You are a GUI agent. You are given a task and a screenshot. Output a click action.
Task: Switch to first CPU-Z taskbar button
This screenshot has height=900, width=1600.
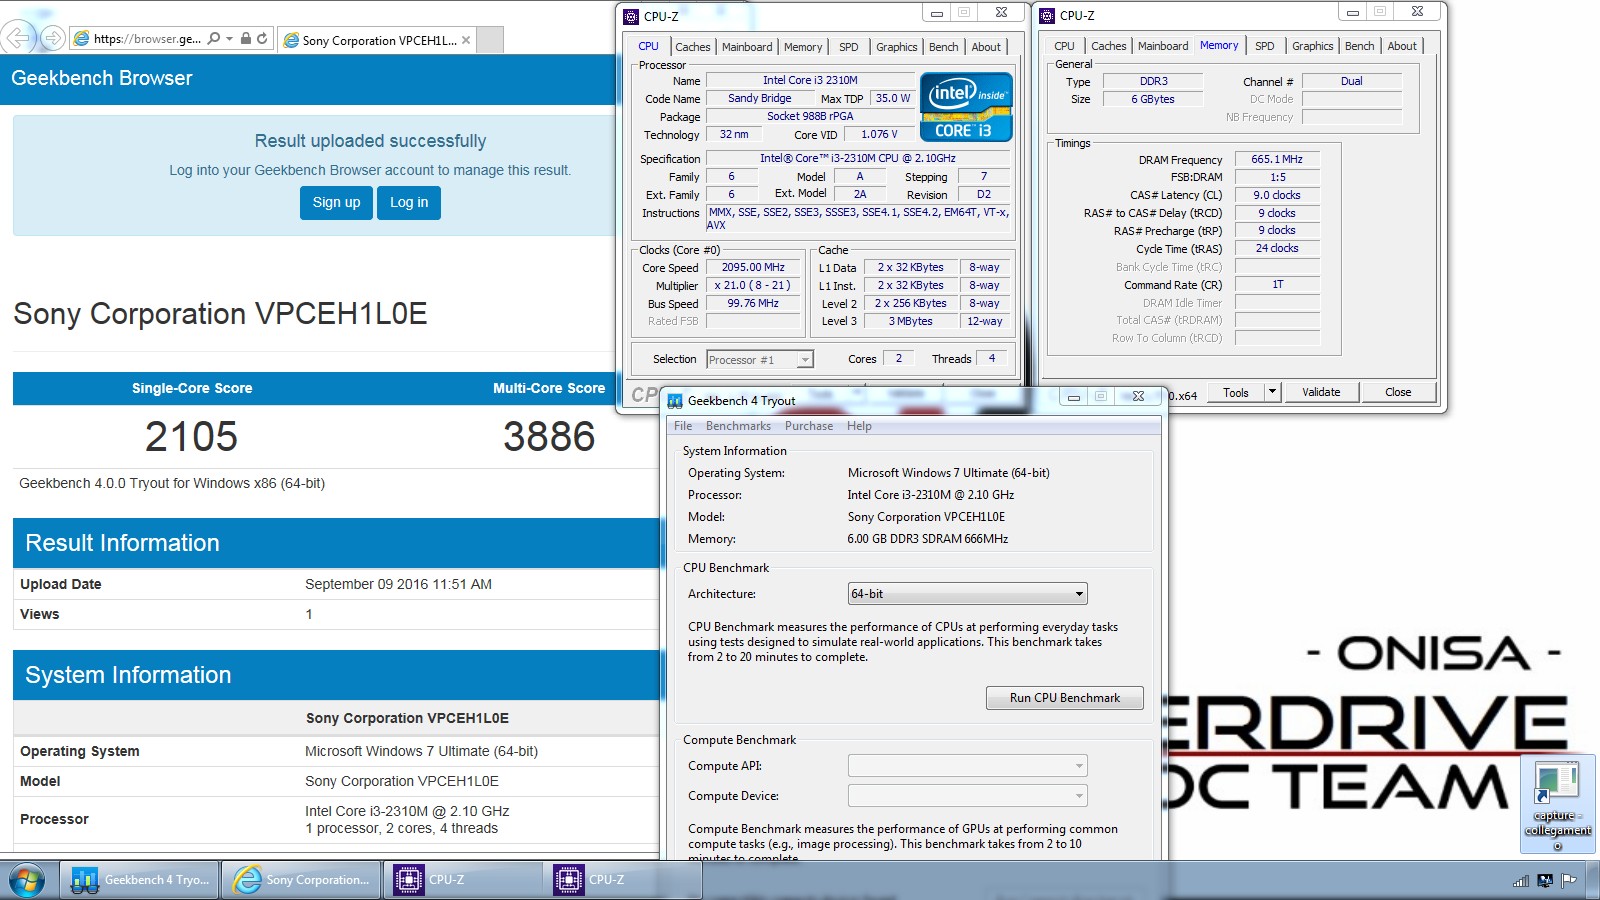point(462,880)
